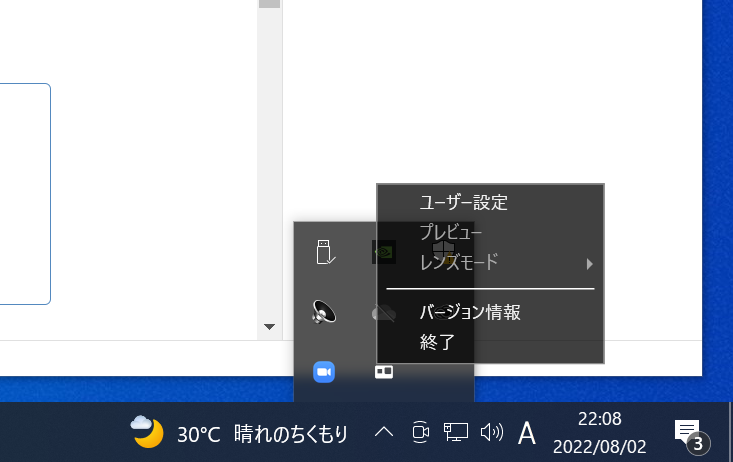Image resolution: width=733 pixels, height=462 pixels.
Task: Open the Zoom tray icon
Action: [324, 372]
